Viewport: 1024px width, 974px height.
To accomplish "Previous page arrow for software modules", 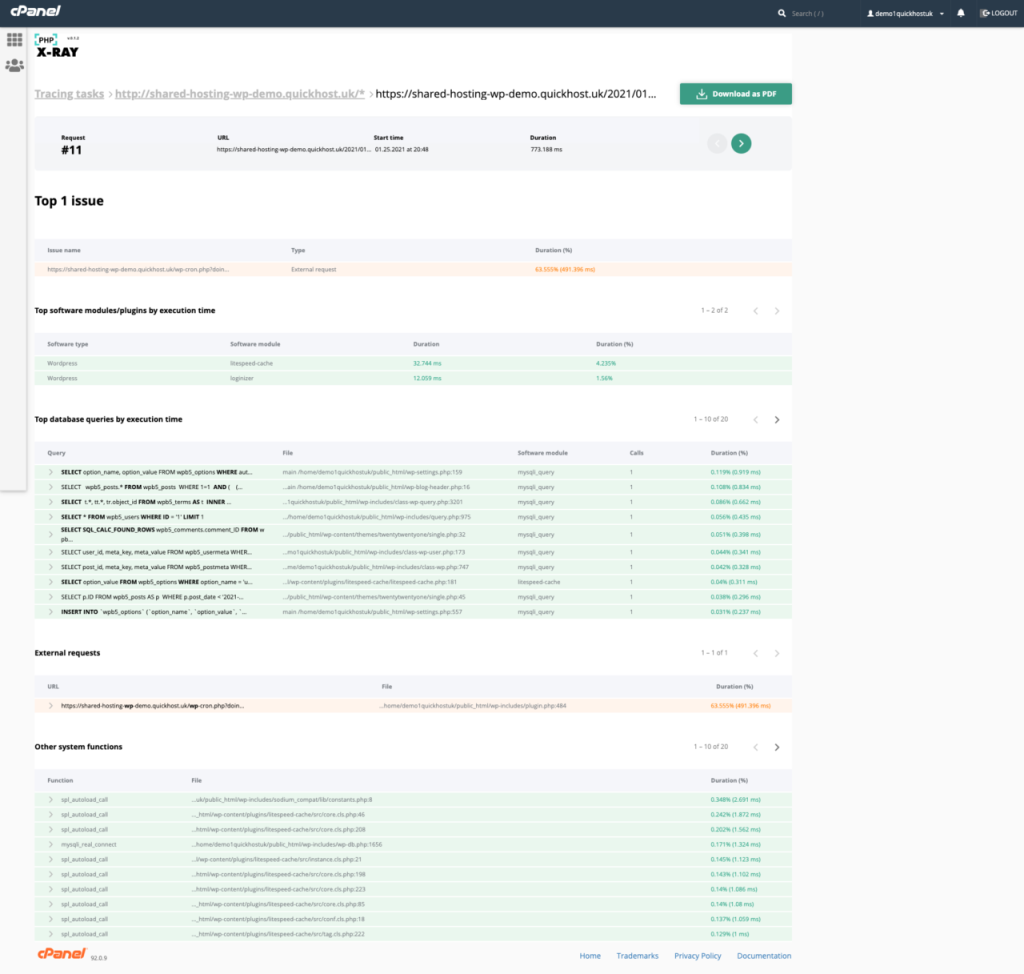I will point(756,311).
